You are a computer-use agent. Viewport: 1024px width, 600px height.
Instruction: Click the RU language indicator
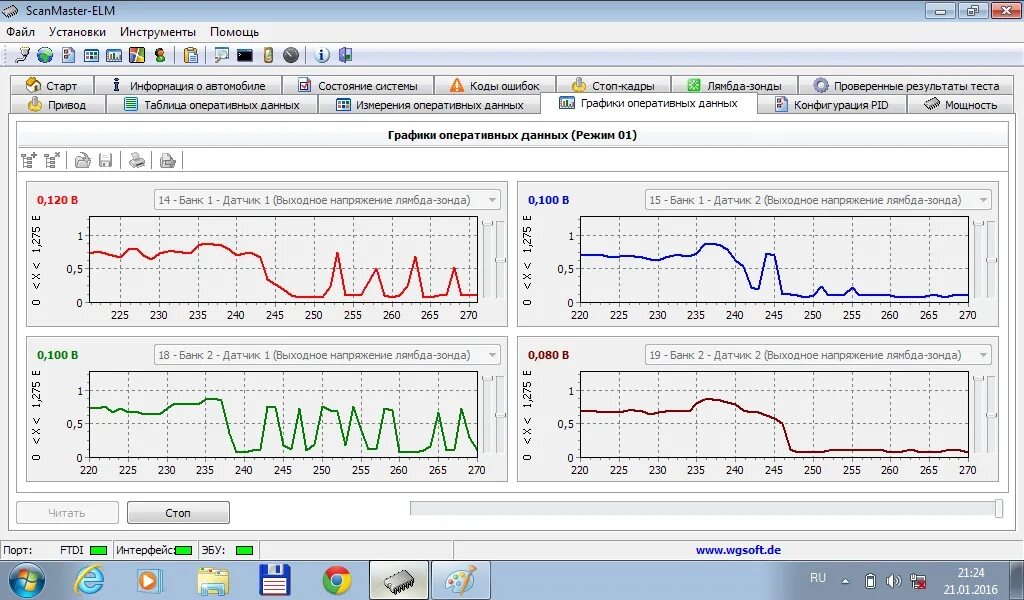point(818,578)
